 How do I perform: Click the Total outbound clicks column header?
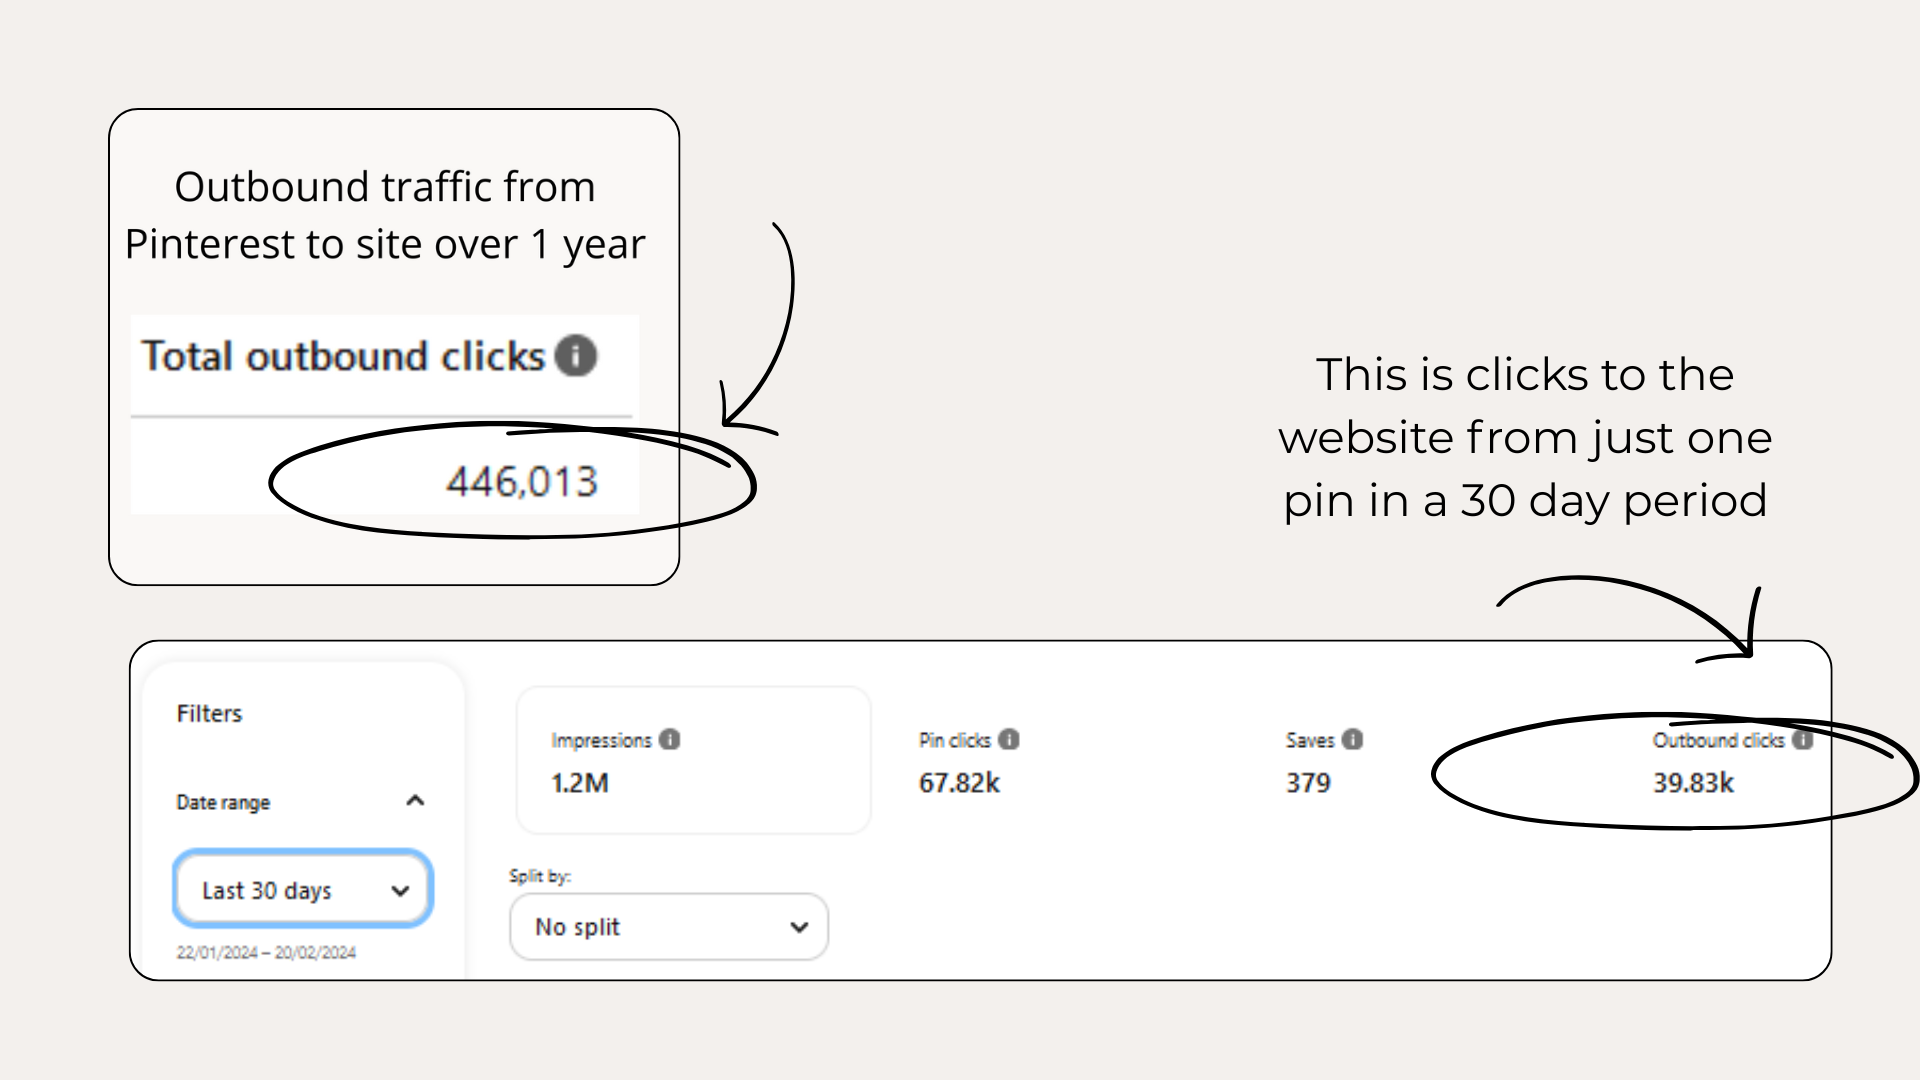coord(343,357)
